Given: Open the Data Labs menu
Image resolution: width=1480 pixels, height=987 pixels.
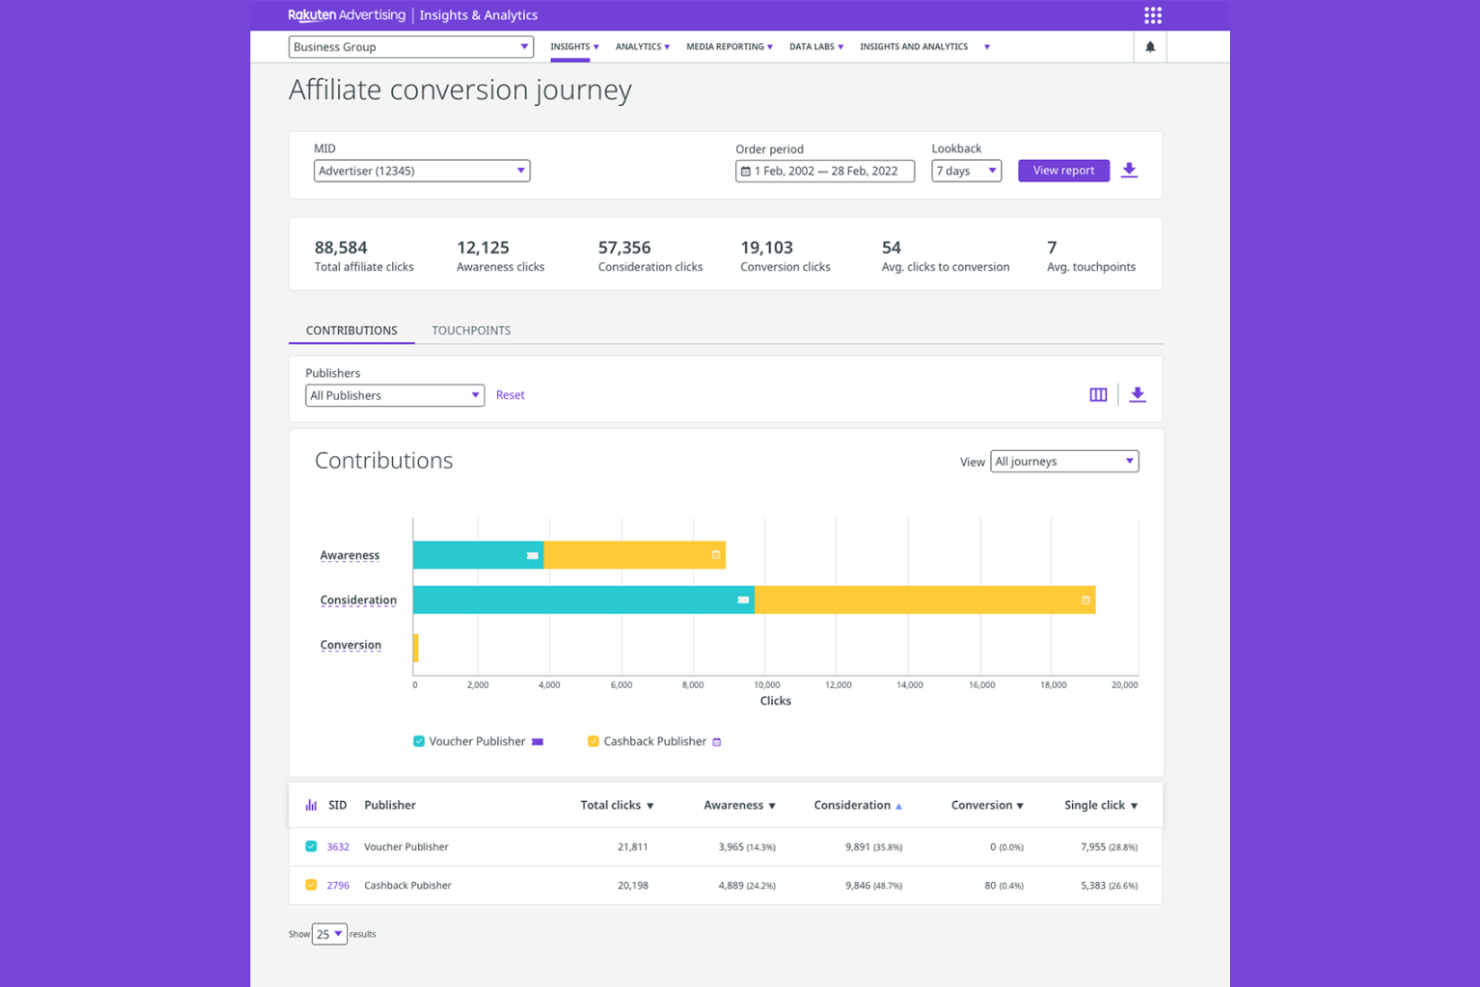Looking at the screenshot, I should point(816,47).
